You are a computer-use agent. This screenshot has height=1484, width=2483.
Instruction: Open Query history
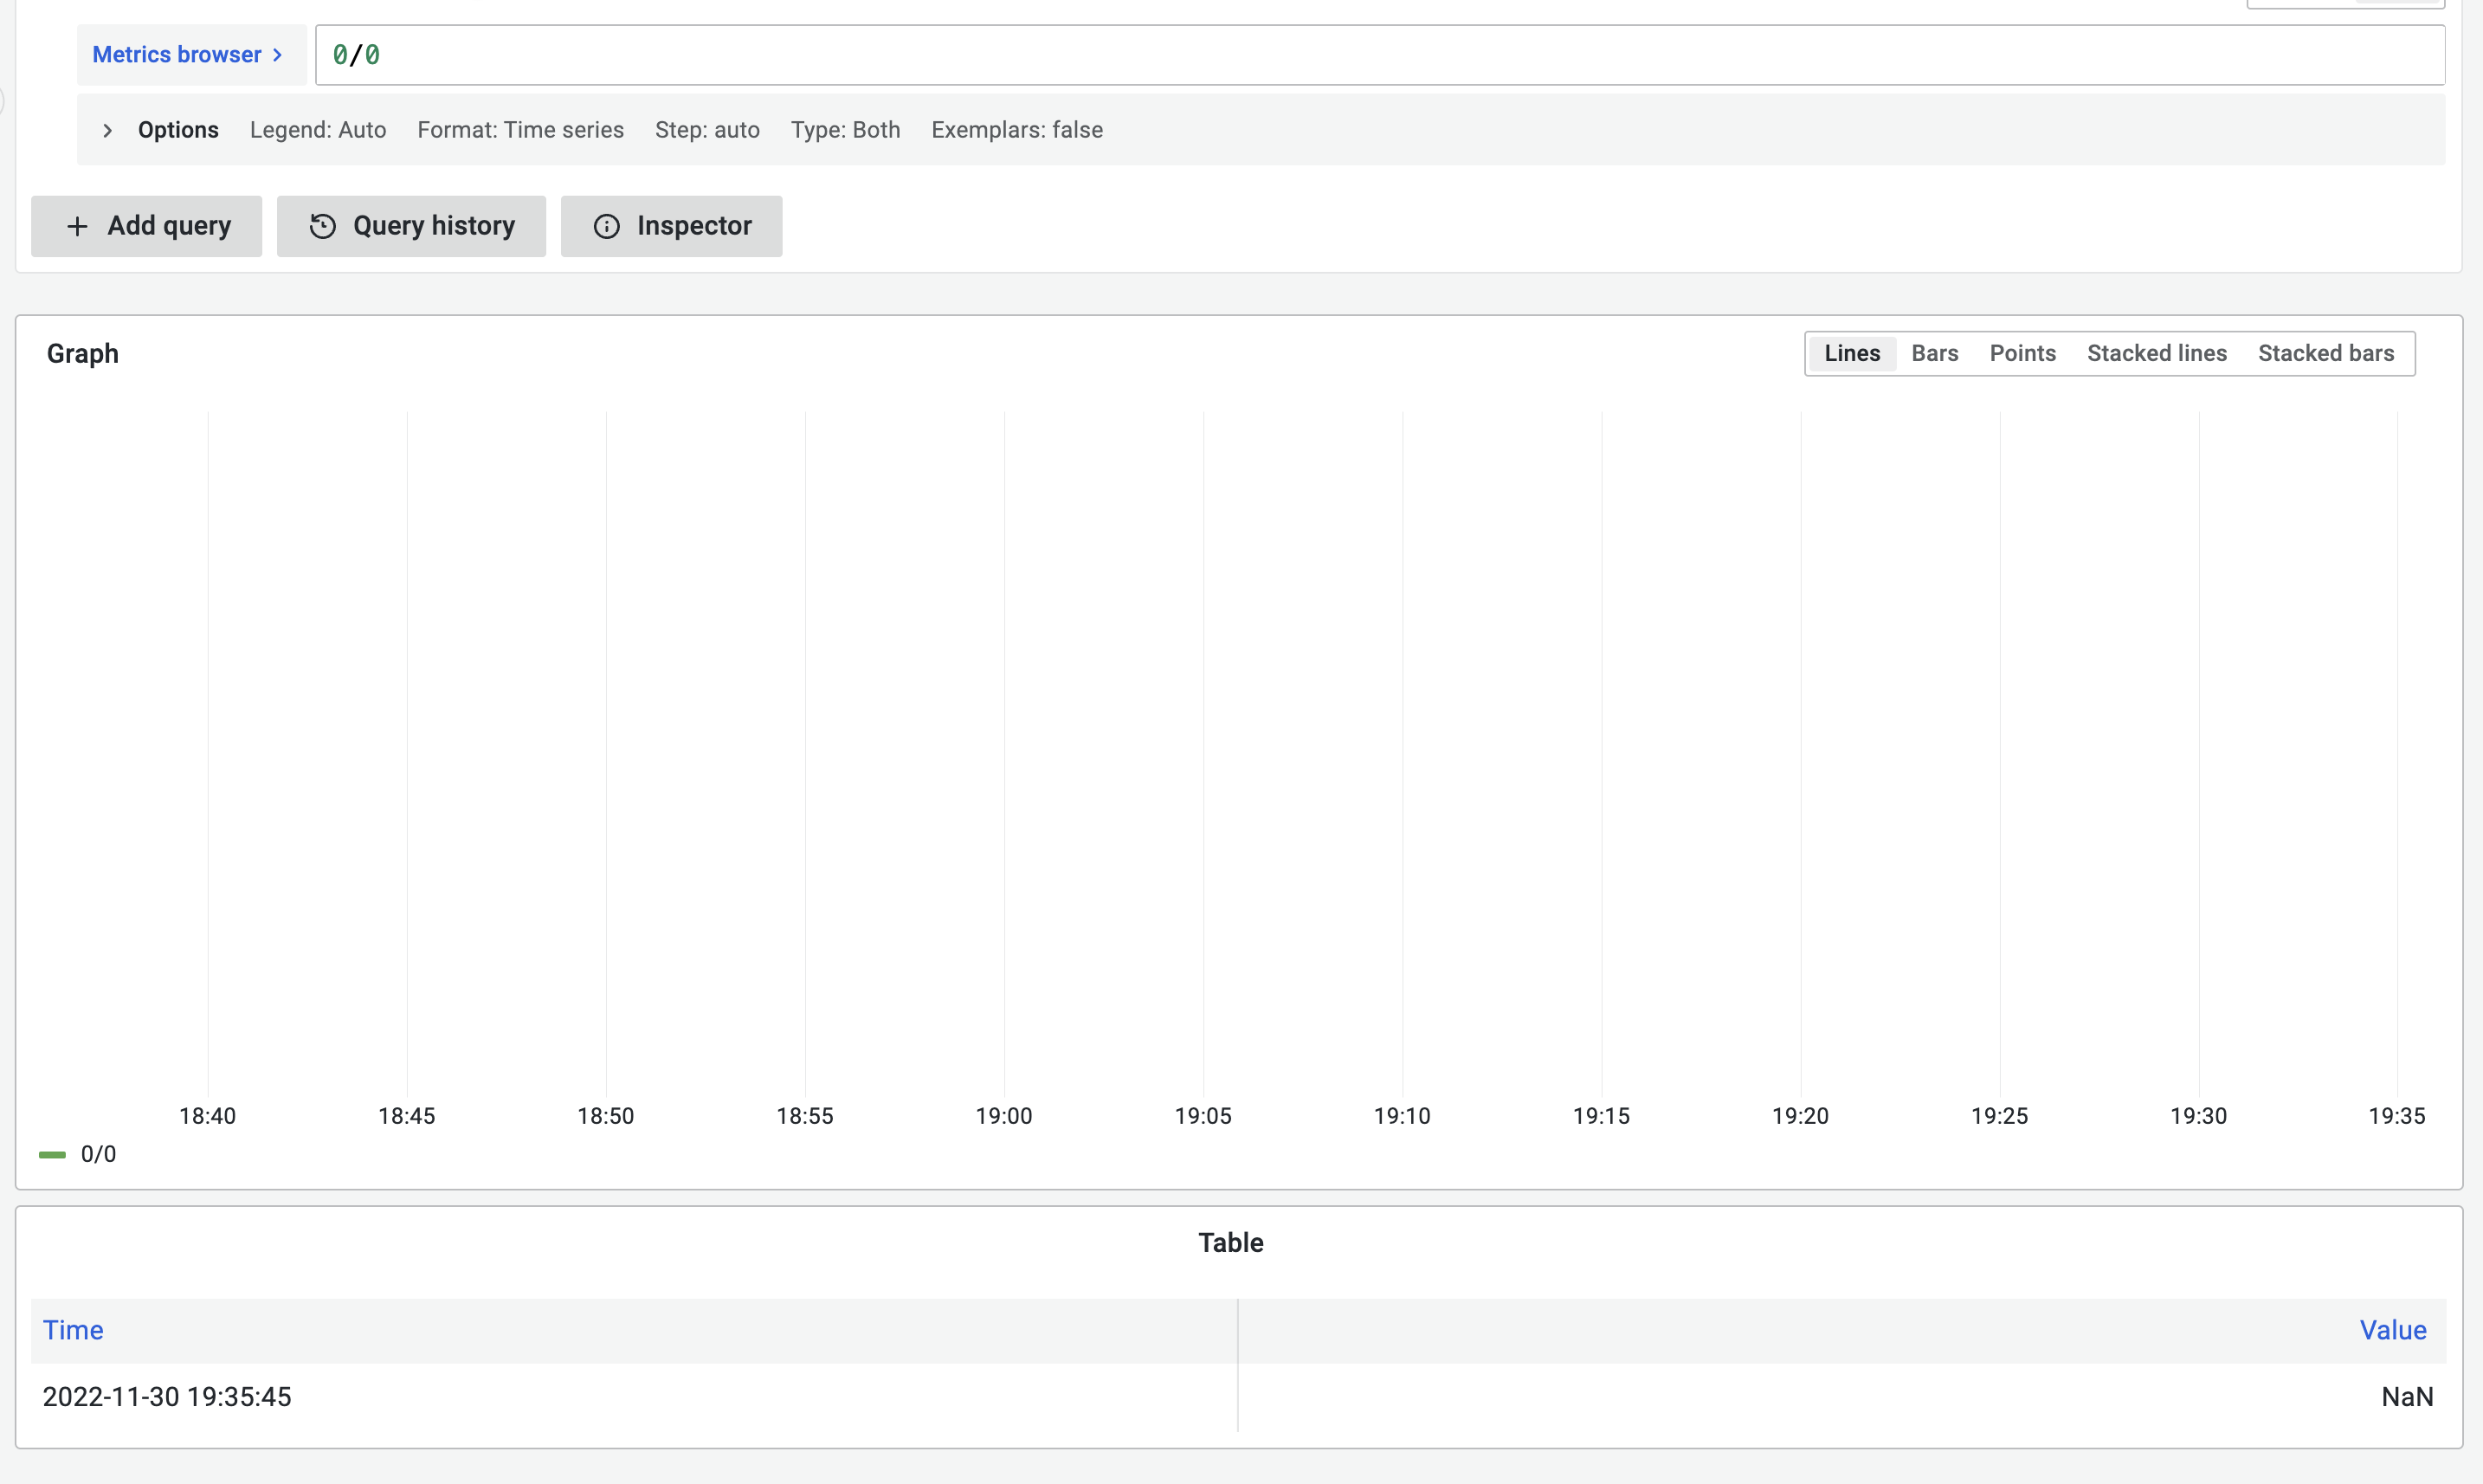tap(410, 226)
